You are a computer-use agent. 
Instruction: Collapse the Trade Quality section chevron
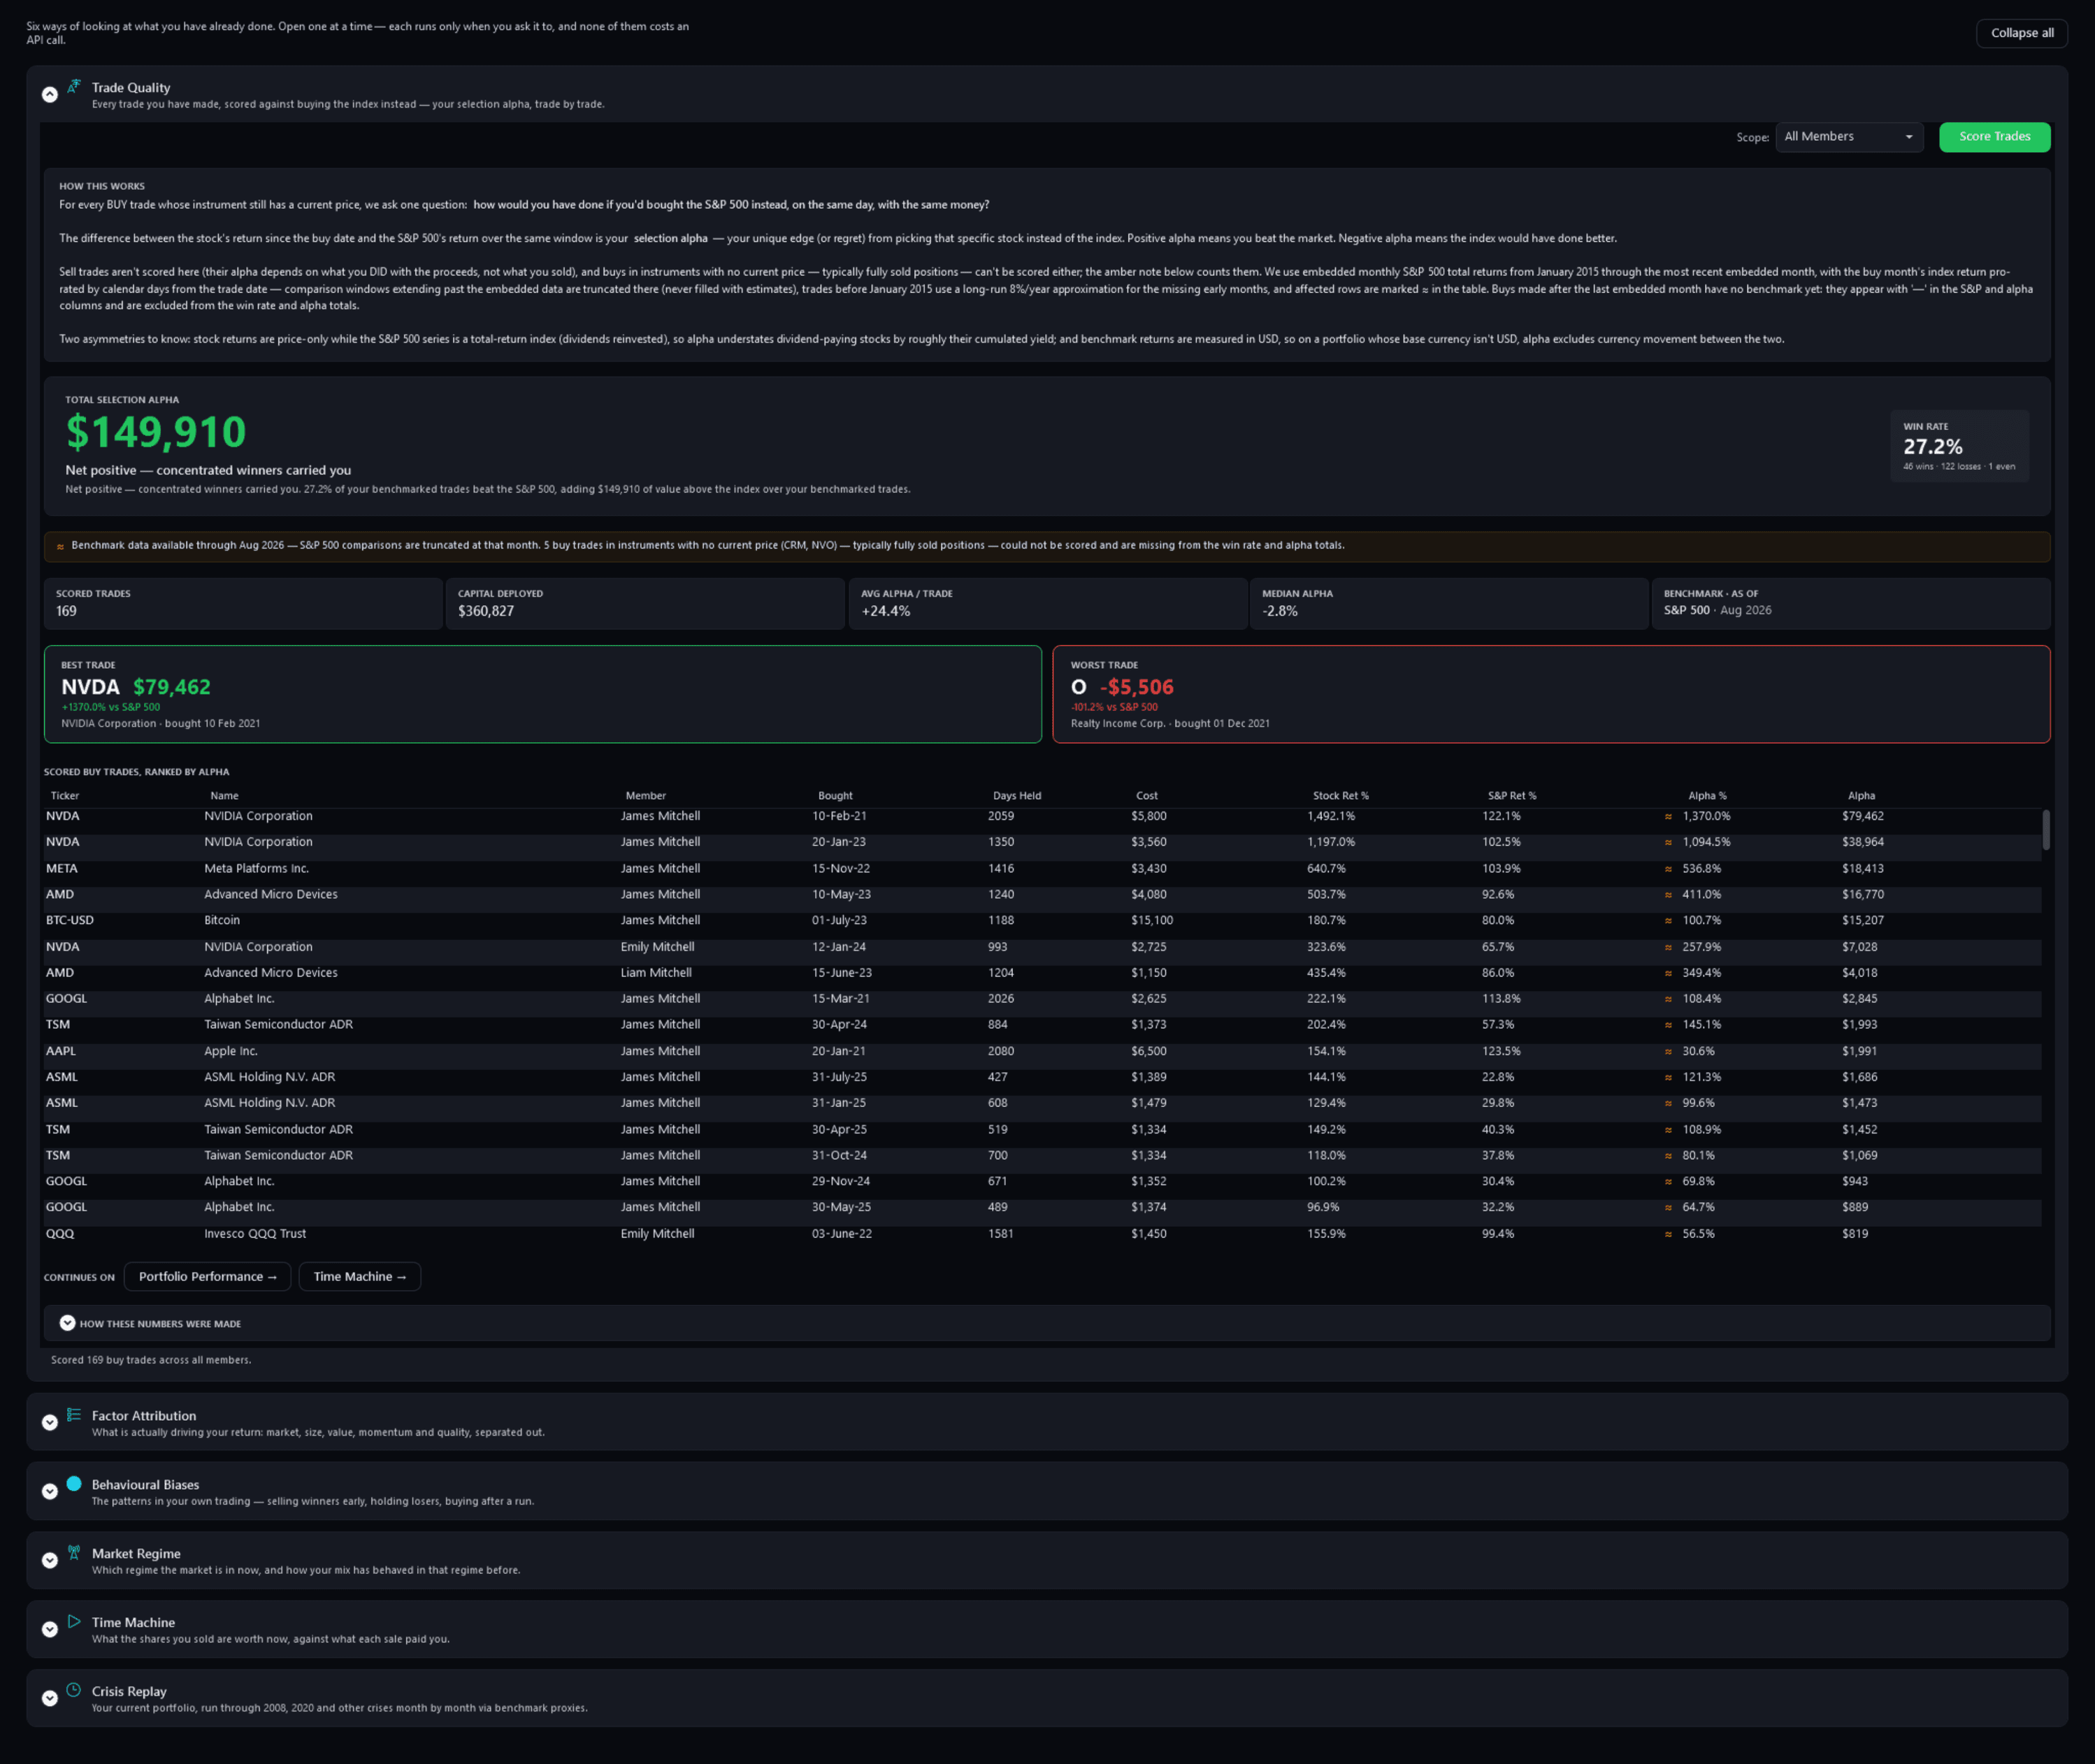(49, 95)
